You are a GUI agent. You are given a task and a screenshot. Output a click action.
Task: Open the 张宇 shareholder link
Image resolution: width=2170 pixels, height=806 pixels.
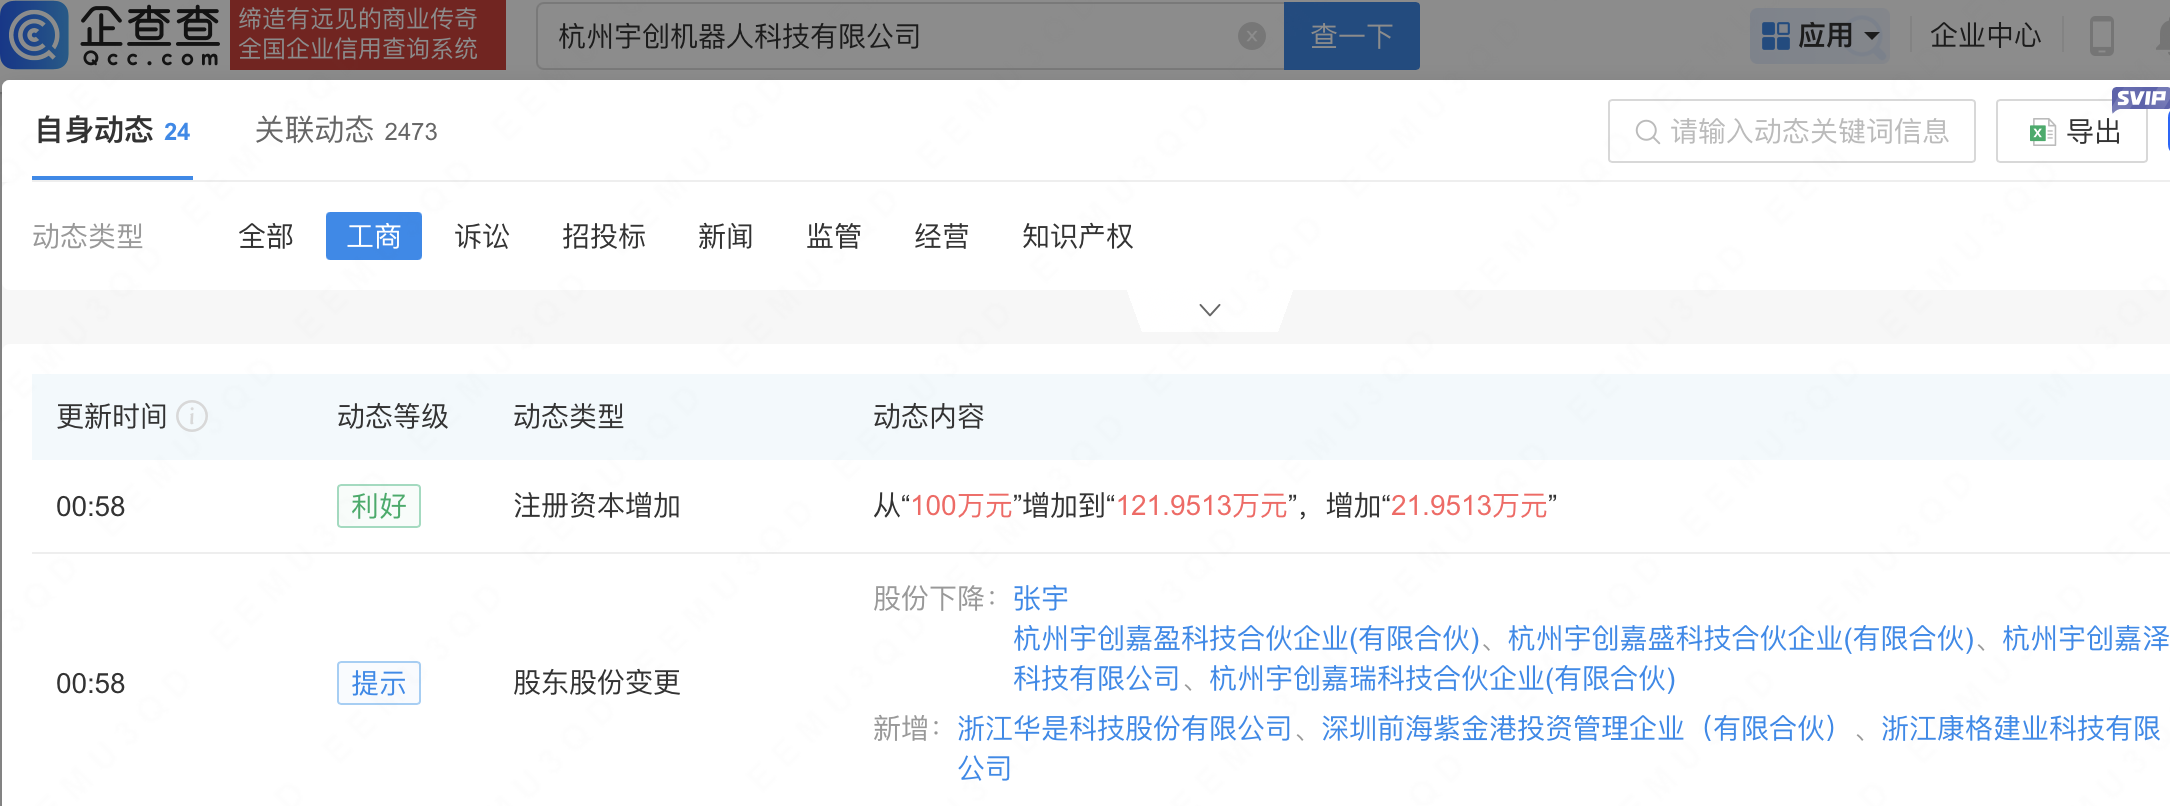click(1040, 599)
